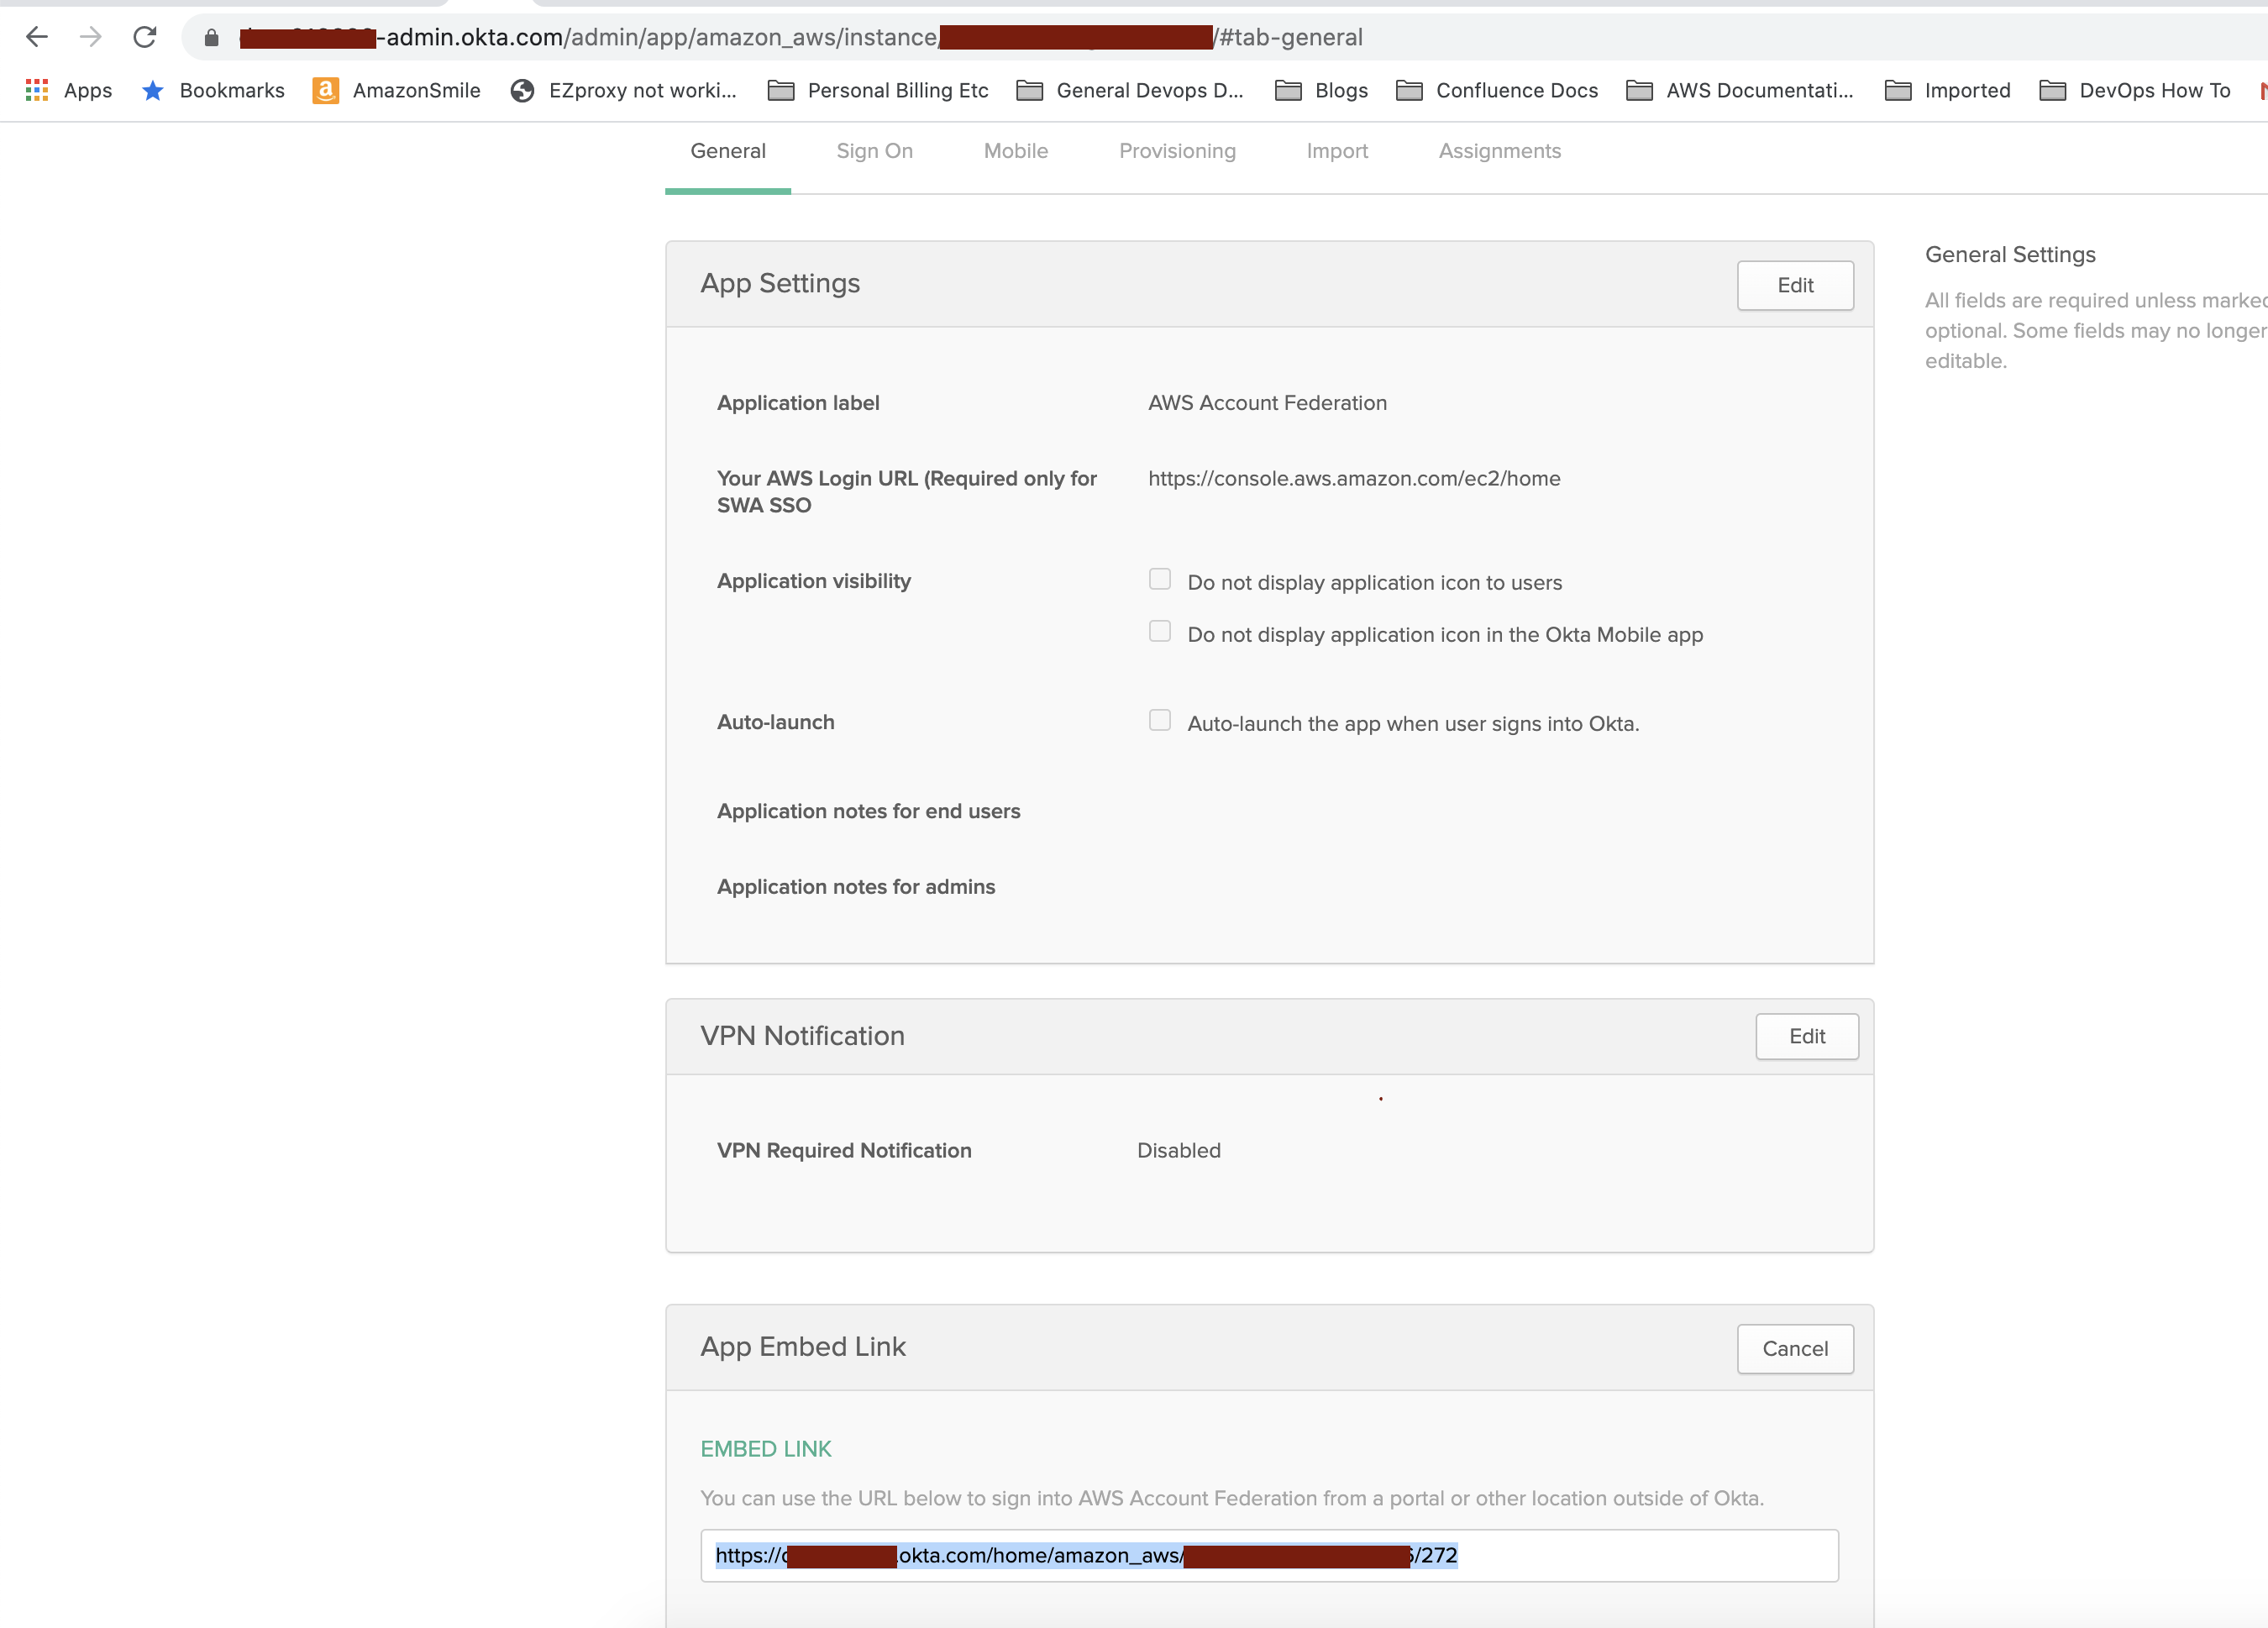This screenshot has height=1628, width=2268.
Task: Expand the Confluence Docs bookmark folder
Action: 1497,91
